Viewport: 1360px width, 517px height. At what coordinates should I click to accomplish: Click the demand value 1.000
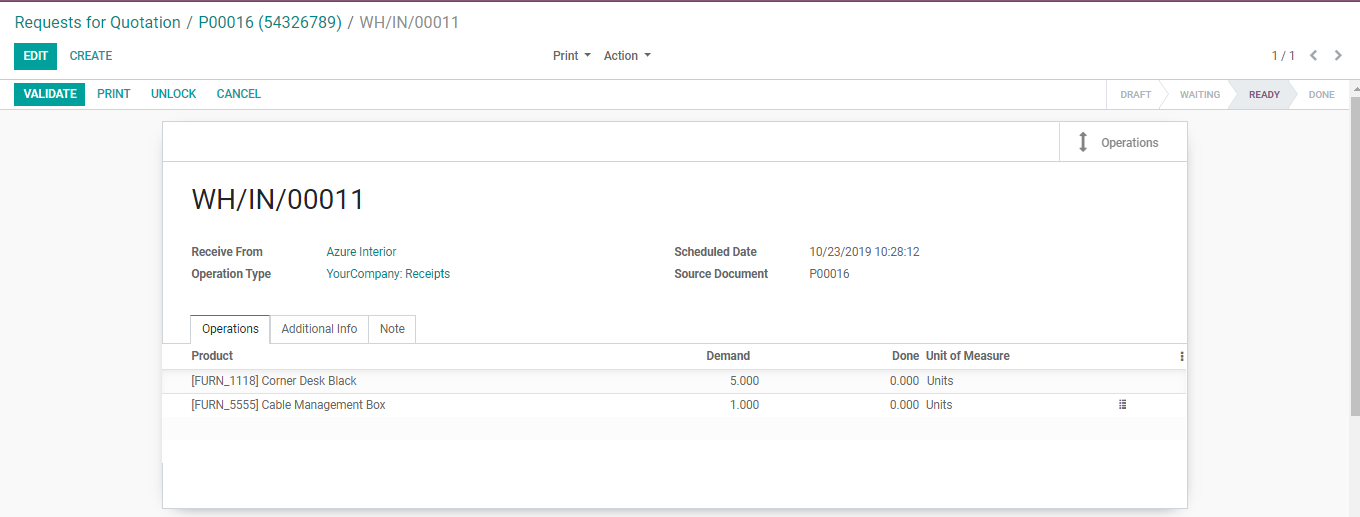point(744,405)
